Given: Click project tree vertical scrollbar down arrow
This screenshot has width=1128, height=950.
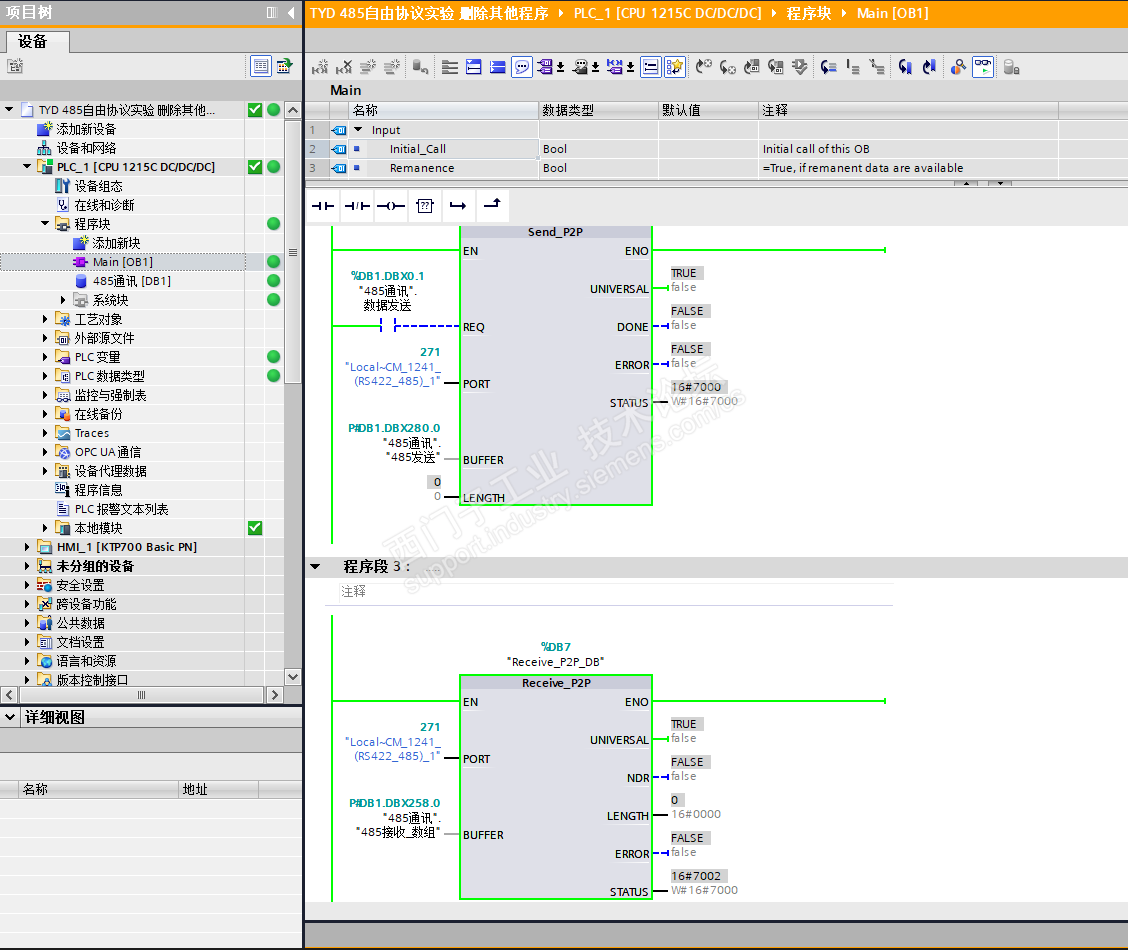Looking at the screenshot, I should click(293, 676).
